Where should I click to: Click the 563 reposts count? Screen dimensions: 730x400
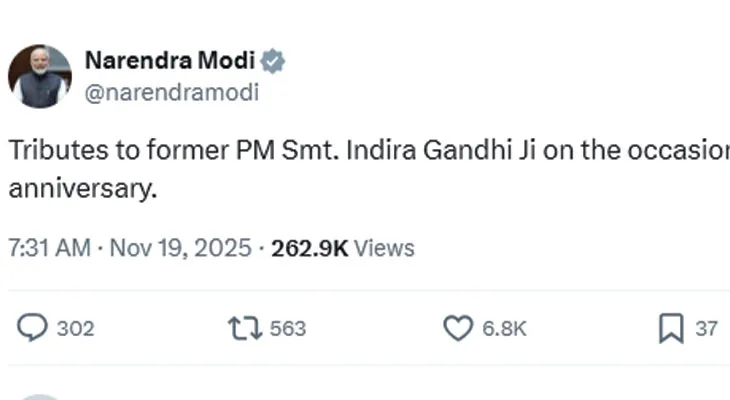(287, 328)
